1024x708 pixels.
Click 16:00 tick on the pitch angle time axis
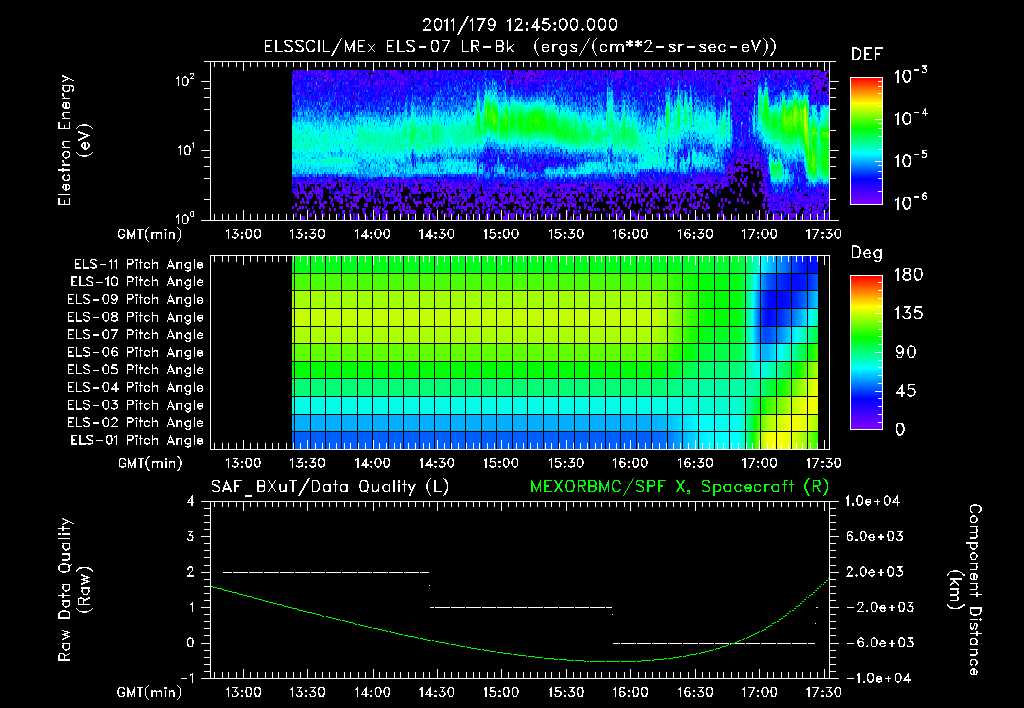click(630, 463)
